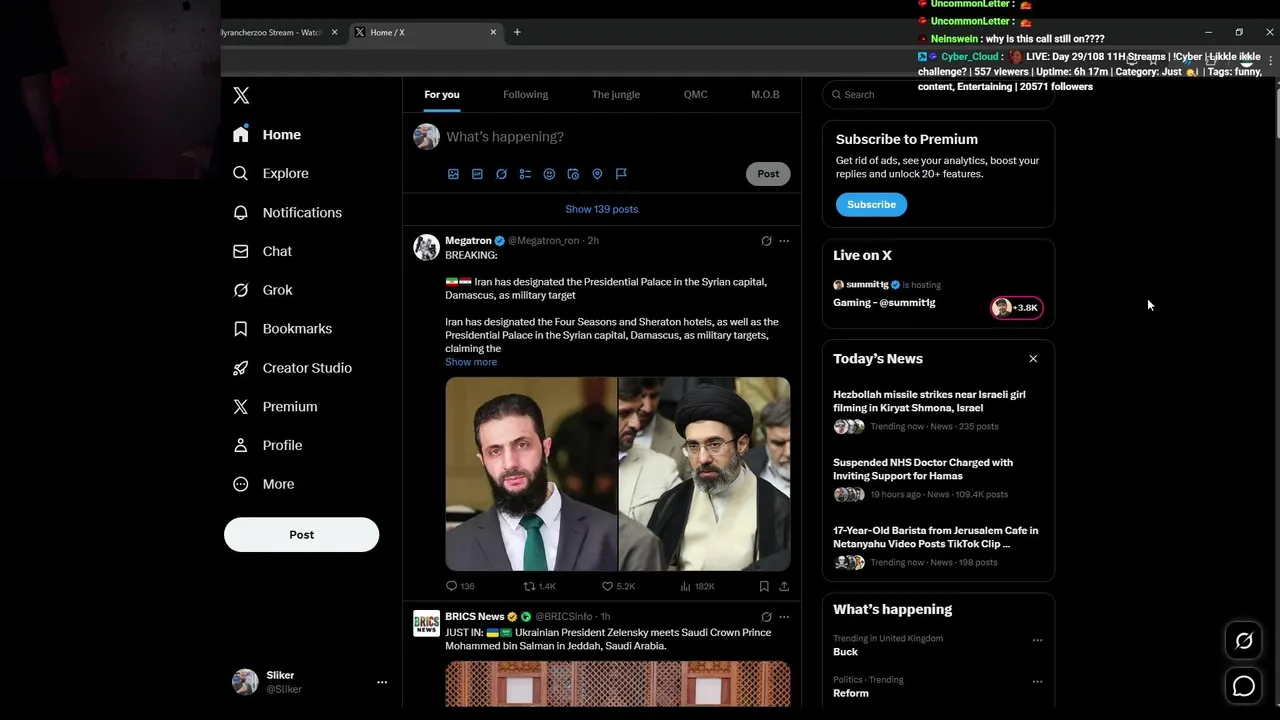Open the floating Grok button
Viewport: 1280px width, 720px height.
pos(1244,641)
